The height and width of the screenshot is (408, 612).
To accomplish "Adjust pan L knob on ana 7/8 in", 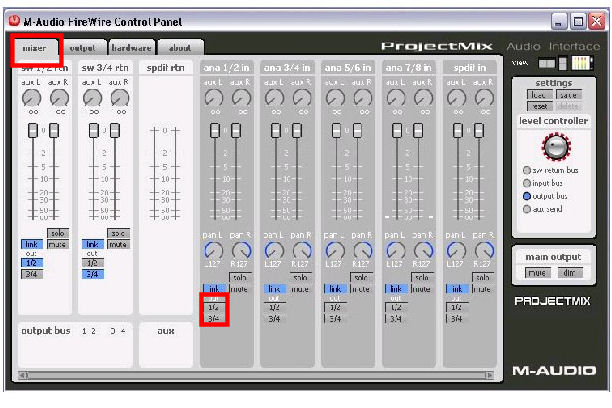I will tap(392, 251).
